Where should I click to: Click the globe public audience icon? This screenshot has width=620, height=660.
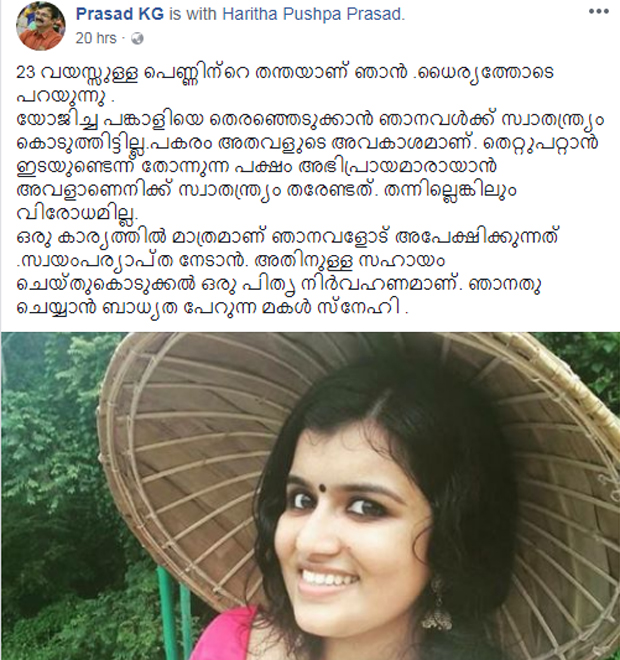point(137,39)
